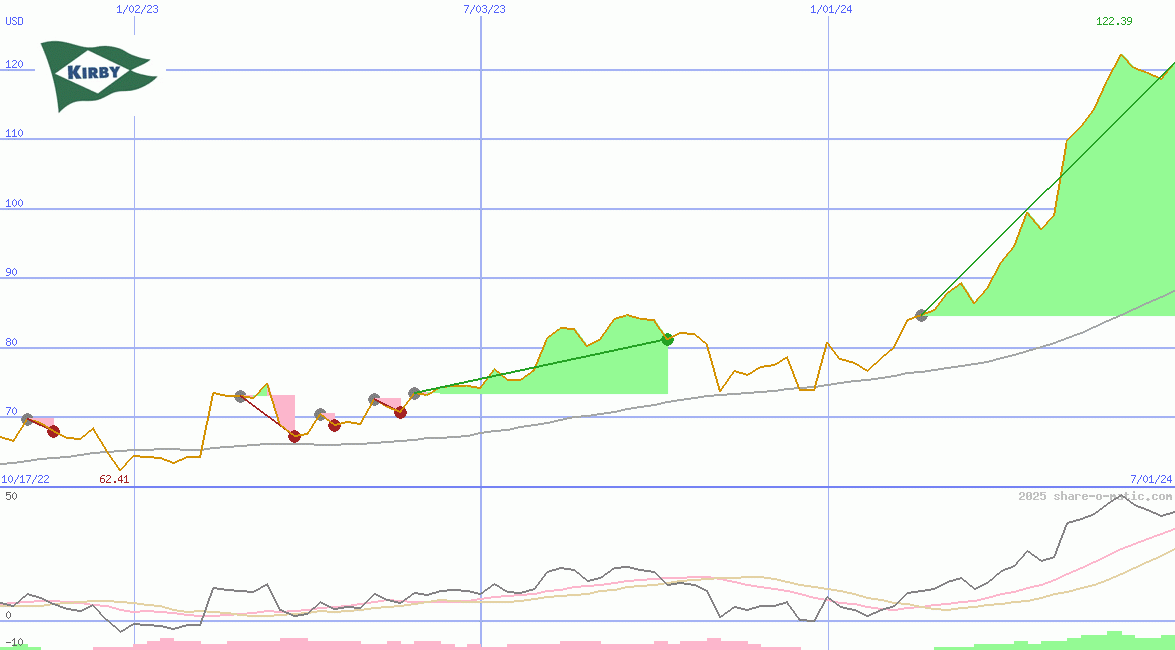Open the share-o-matic.com watermark link

click(1094, 496)
